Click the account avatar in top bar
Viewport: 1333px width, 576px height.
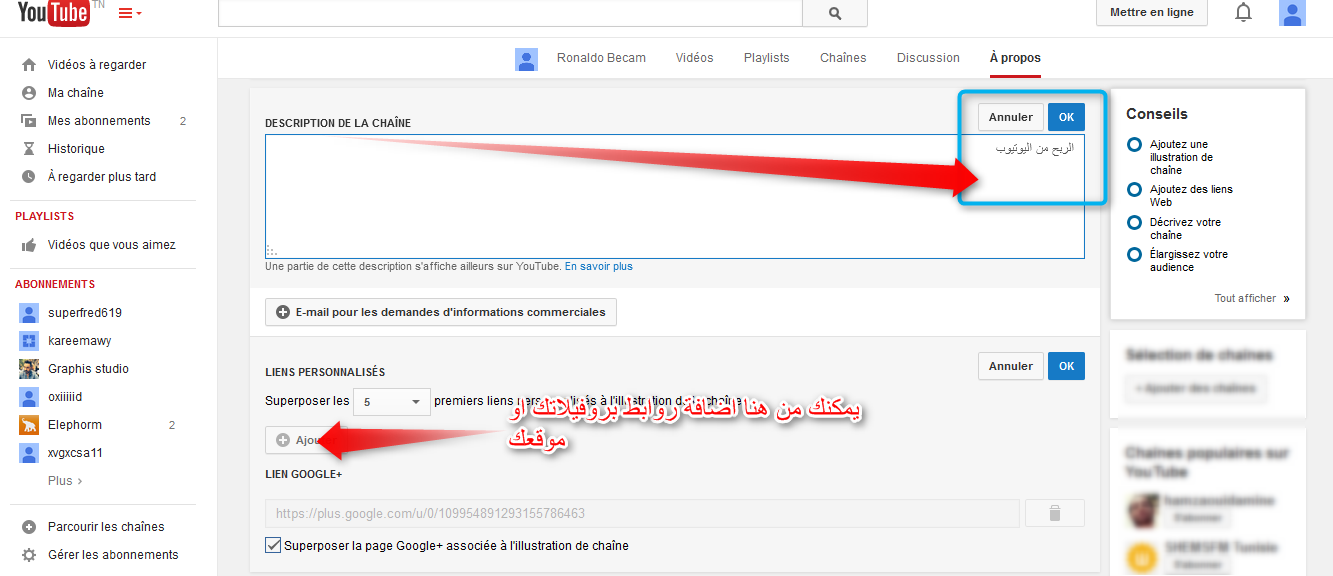point(1292,13)
